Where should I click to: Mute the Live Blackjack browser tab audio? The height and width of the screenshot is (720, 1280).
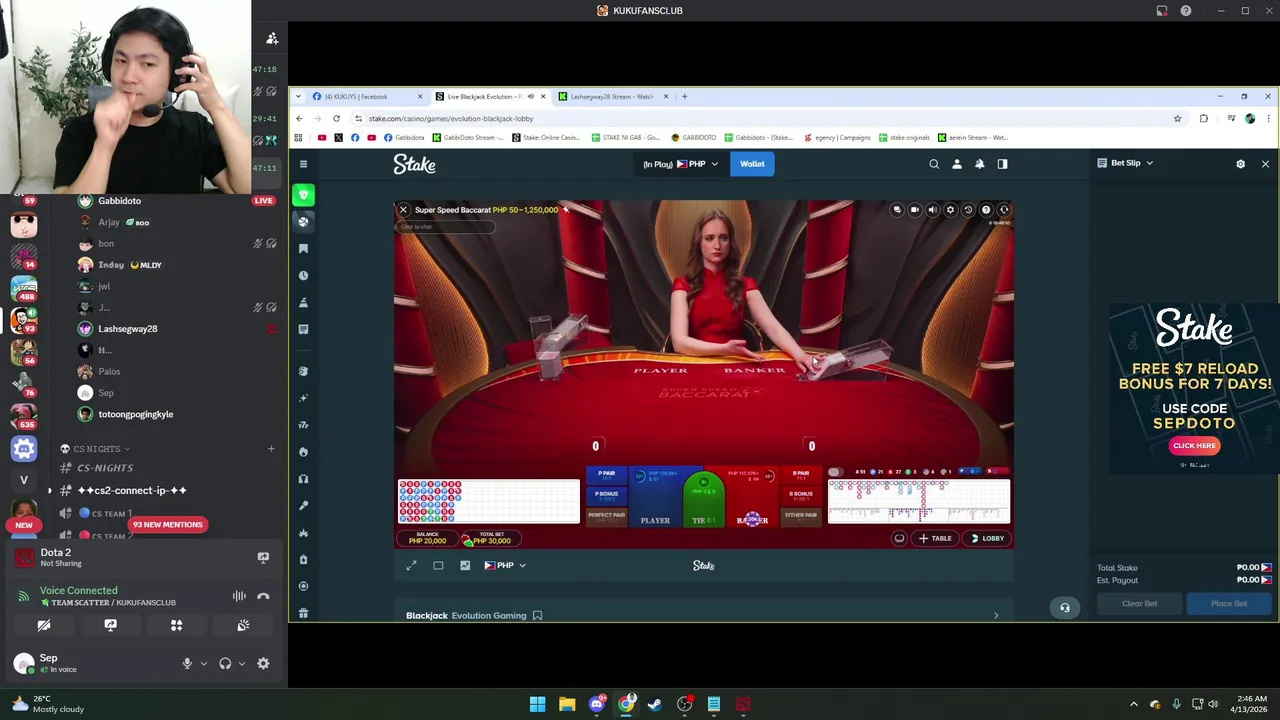pyautogui.click(x=530, y=97)
